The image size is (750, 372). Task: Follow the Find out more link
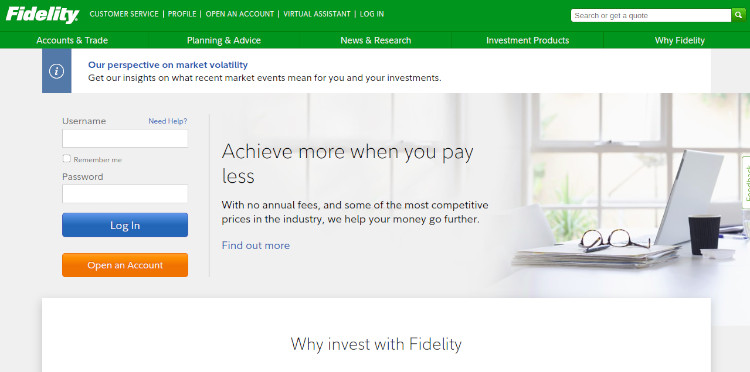tap(255, 245)
